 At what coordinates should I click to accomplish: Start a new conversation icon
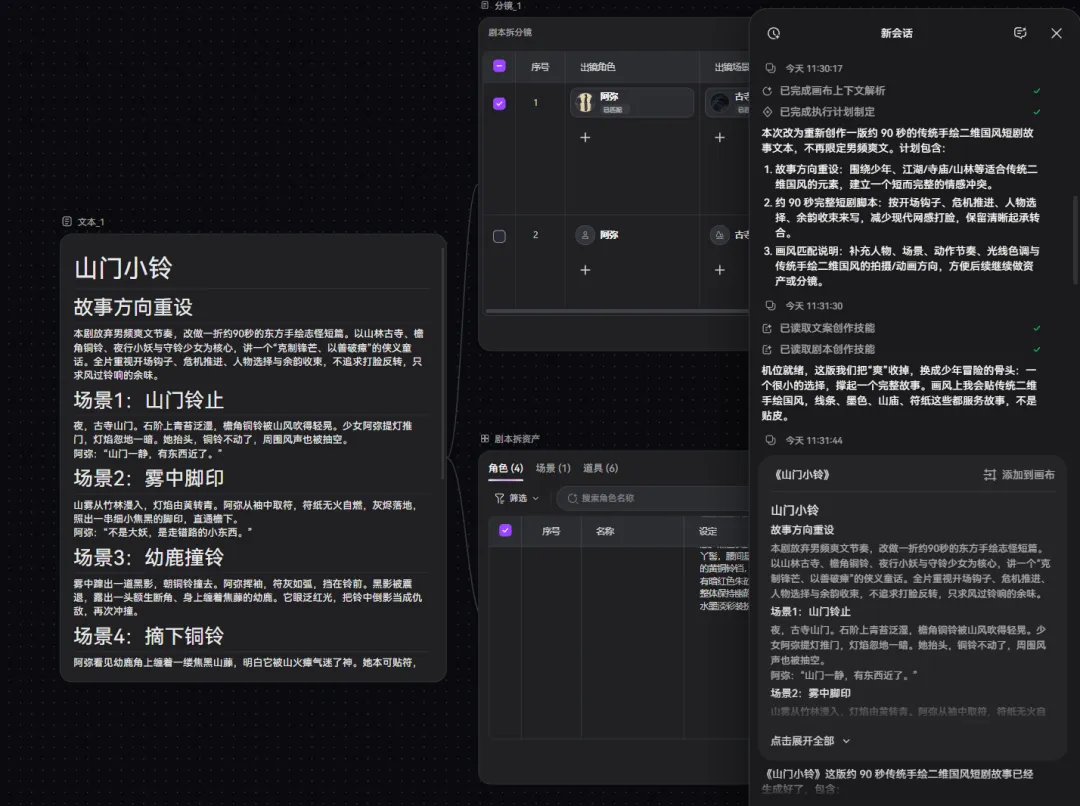click(1020, 33)
